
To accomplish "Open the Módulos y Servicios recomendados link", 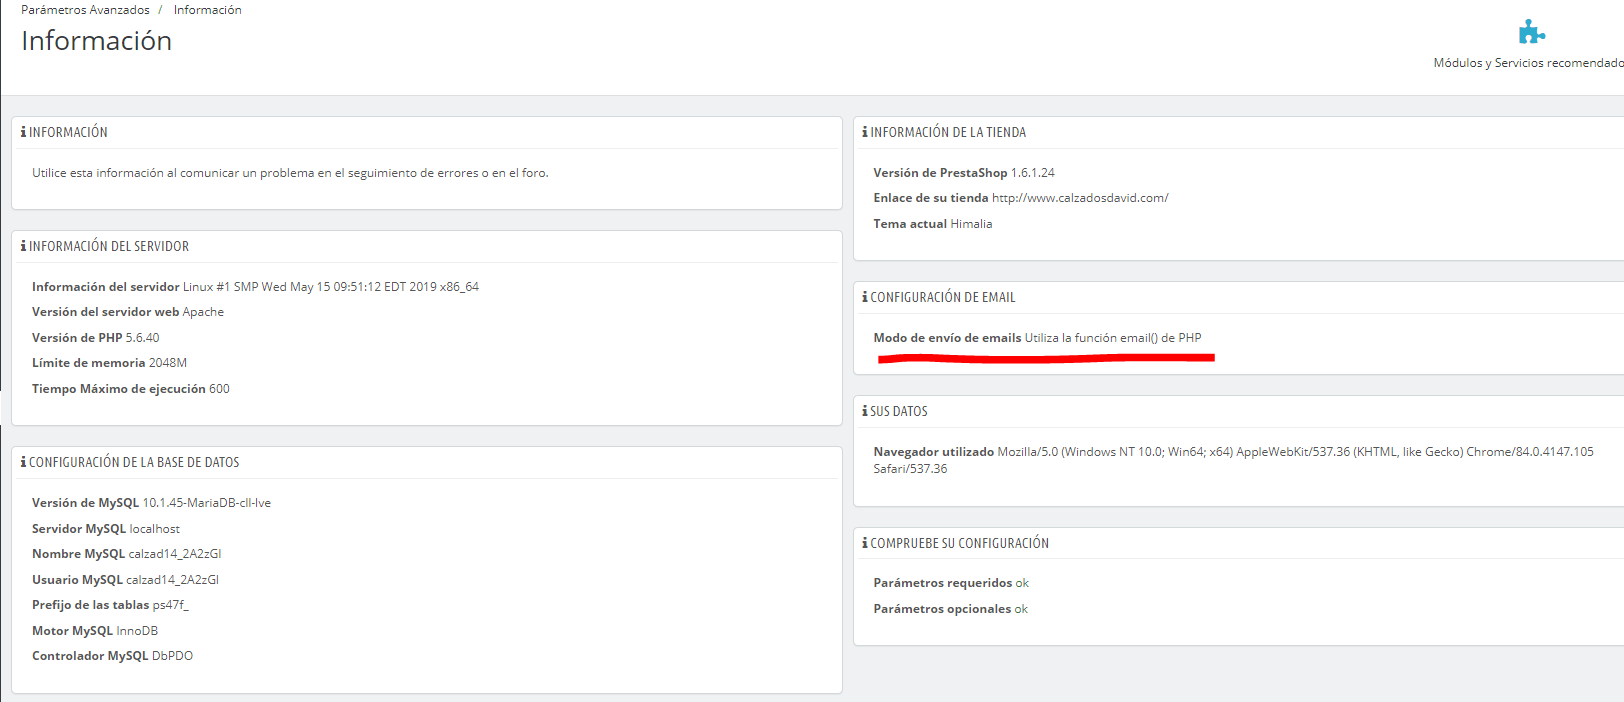I will (x=1528, y=63).
